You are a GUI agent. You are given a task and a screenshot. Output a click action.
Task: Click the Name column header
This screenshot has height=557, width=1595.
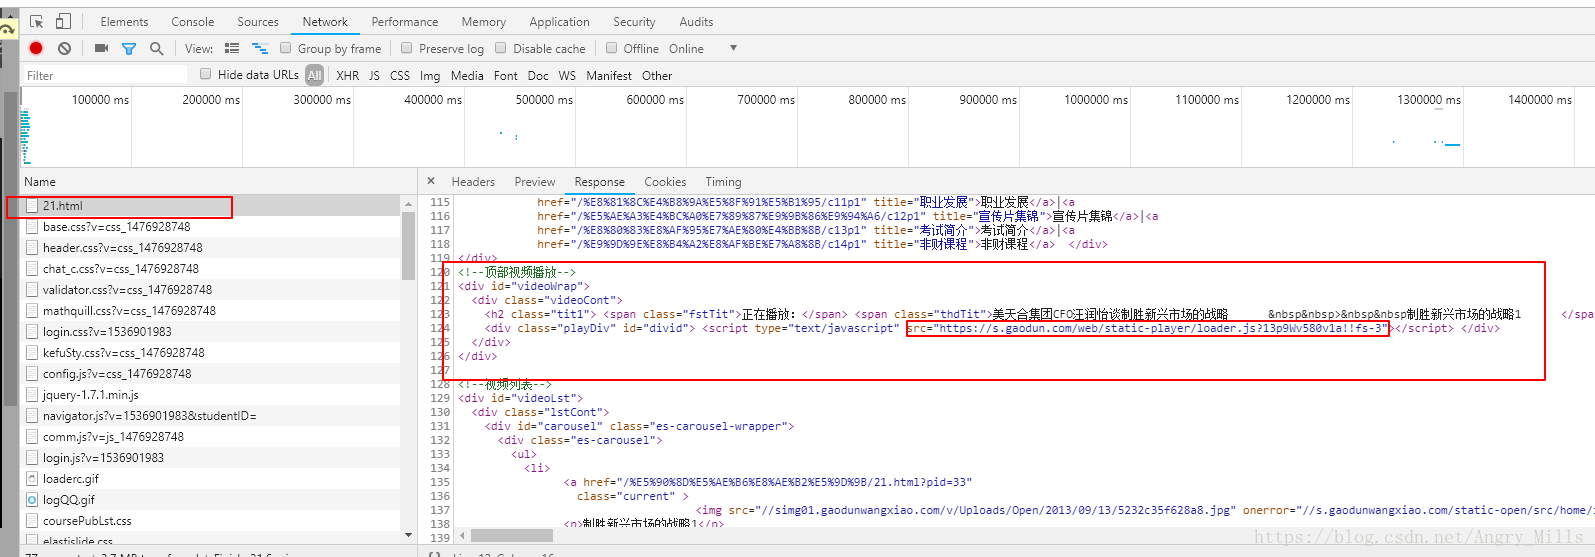coord(40,181)
